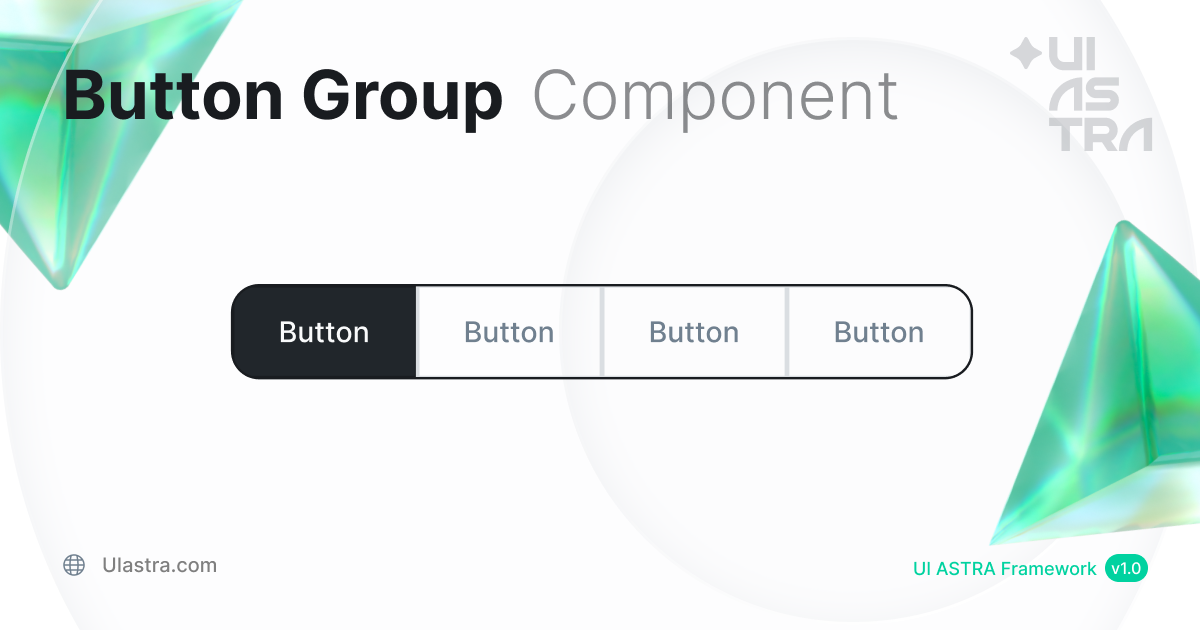Click the bold "Button Group" heading
The image size is (1200, 630).
283,97
